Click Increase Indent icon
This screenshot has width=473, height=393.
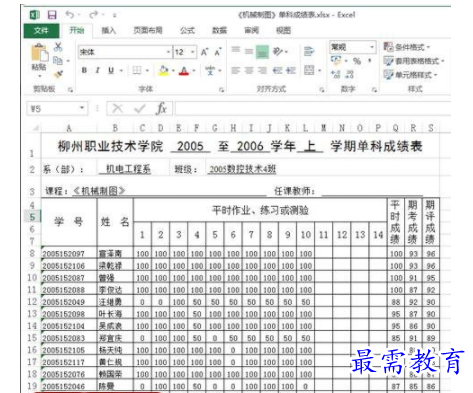tap(291, 70)
